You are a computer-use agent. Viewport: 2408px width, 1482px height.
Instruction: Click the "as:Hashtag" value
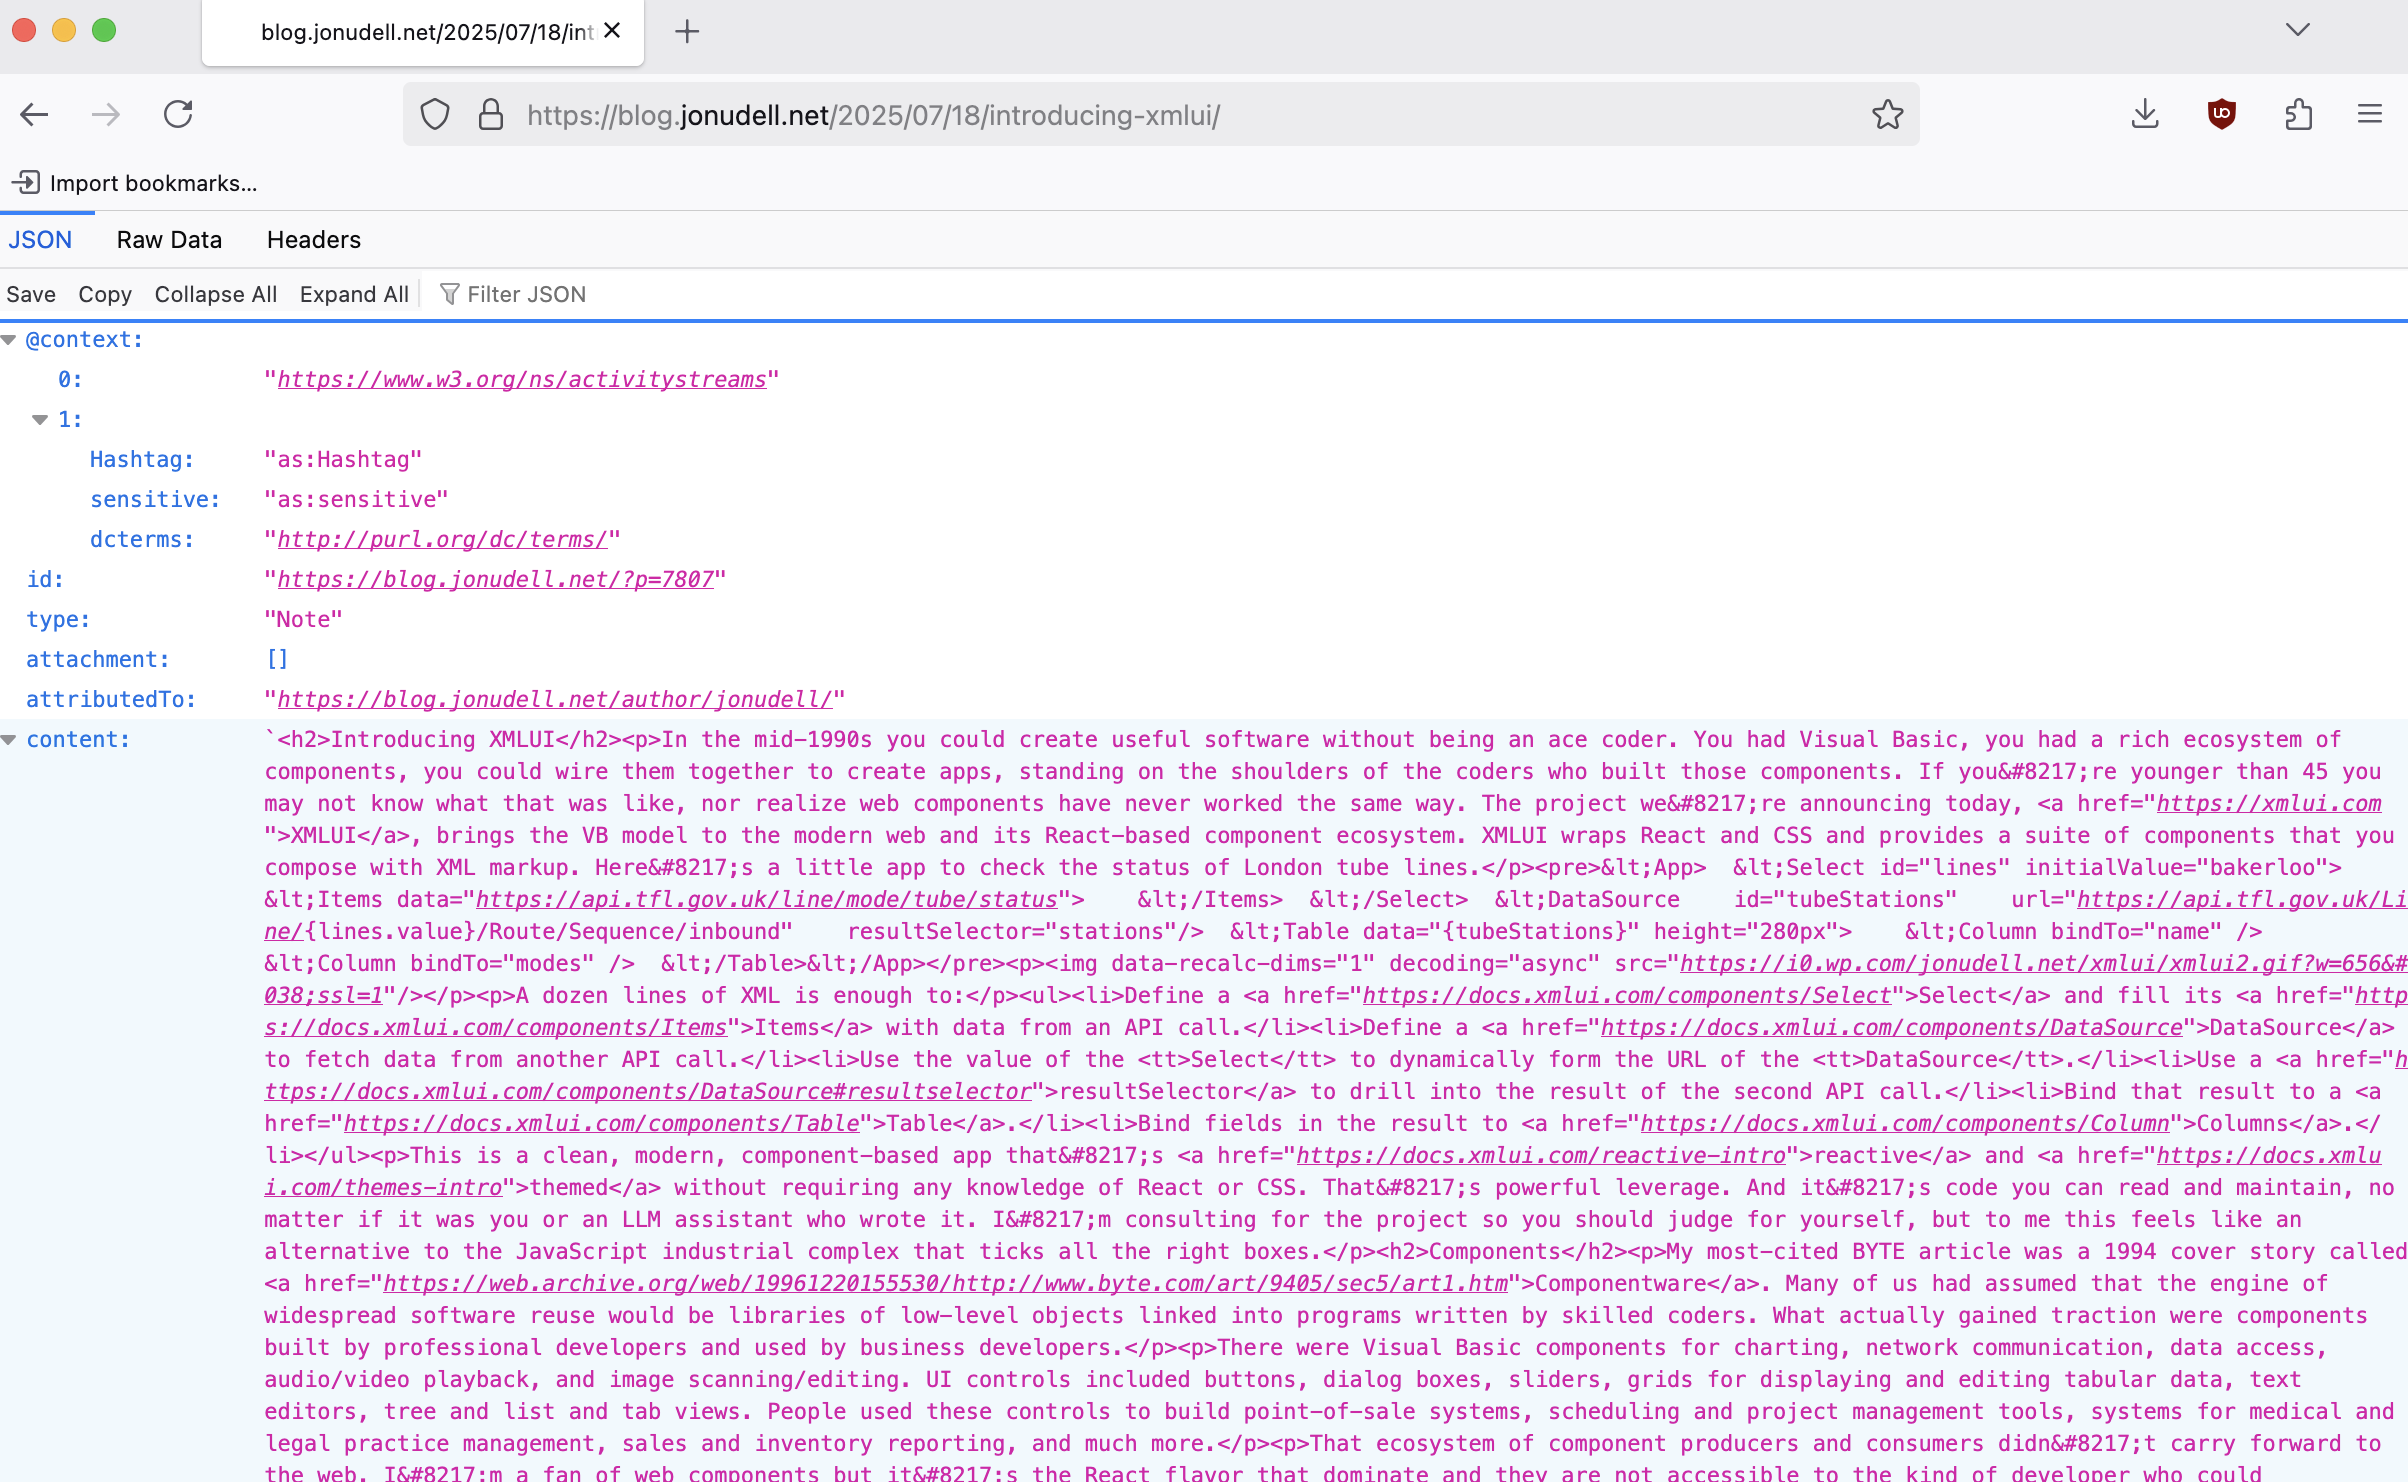(x=343, y=460)
